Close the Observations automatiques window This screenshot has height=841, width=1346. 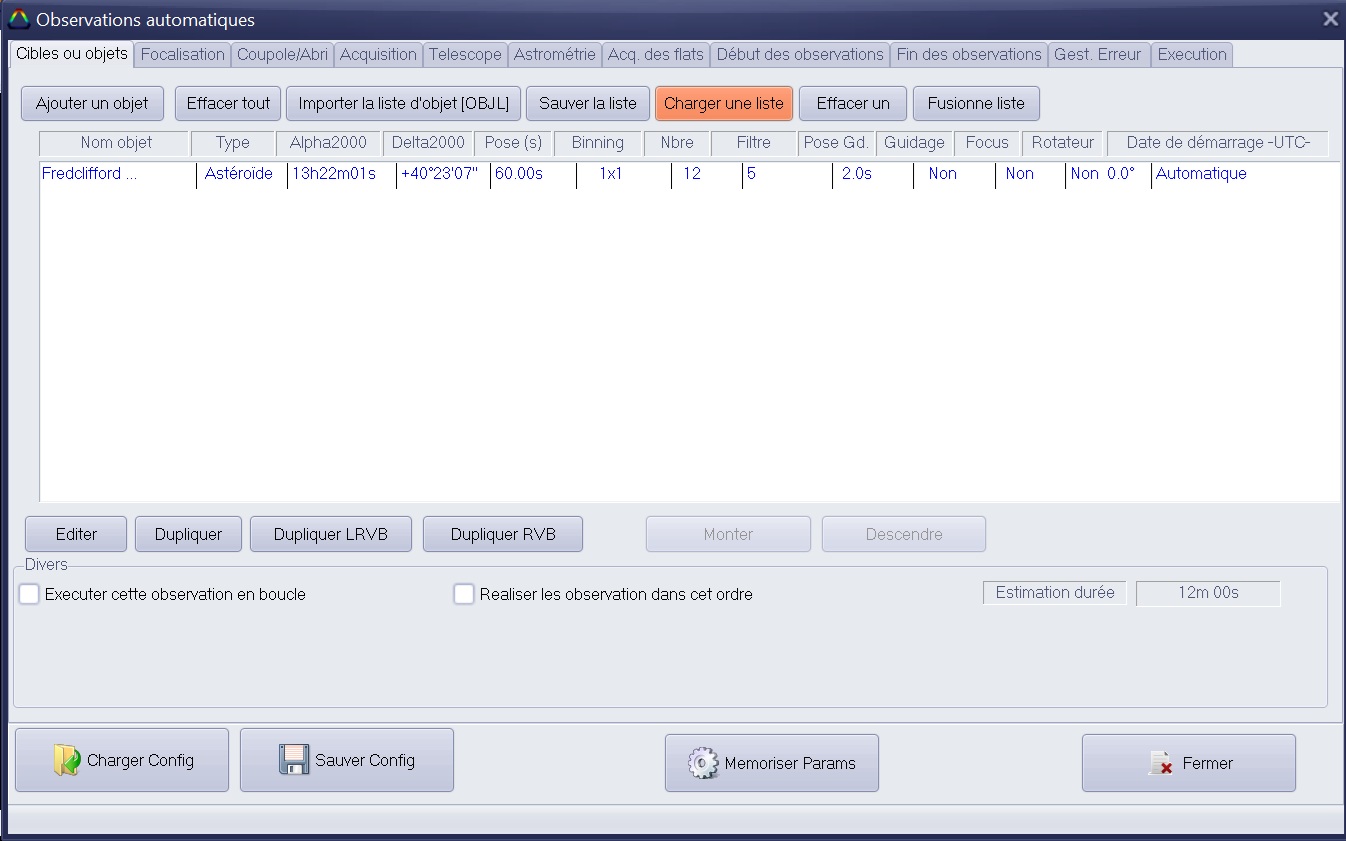tap(1329, 19)
